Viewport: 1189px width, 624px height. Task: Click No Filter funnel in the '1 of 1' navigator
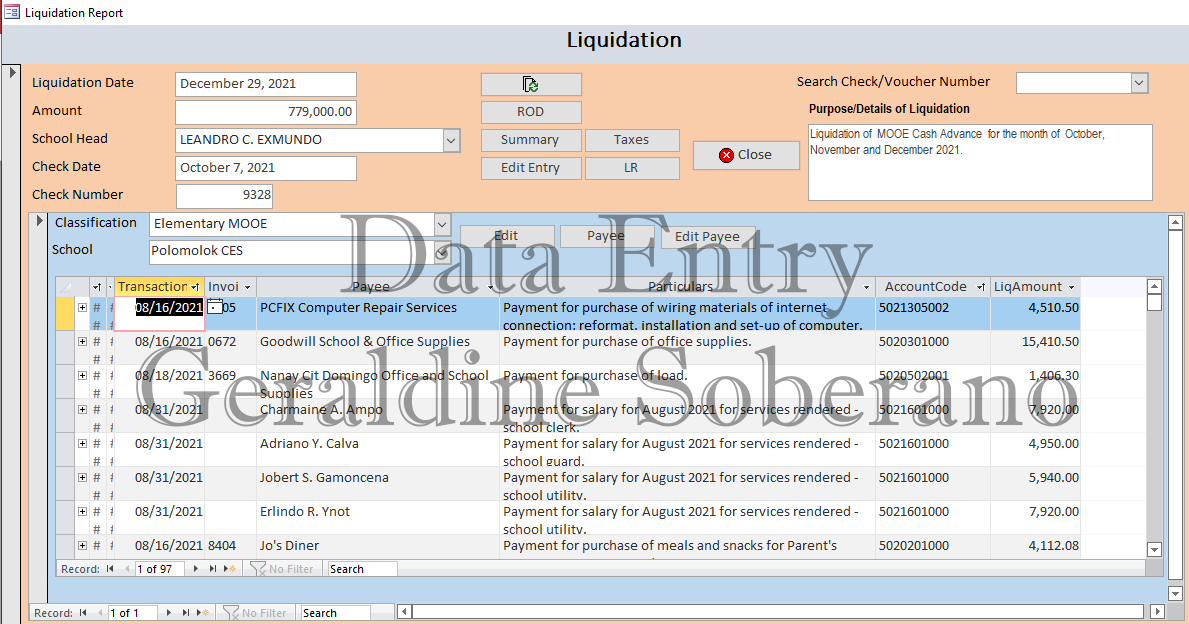[x=255, y=613]
